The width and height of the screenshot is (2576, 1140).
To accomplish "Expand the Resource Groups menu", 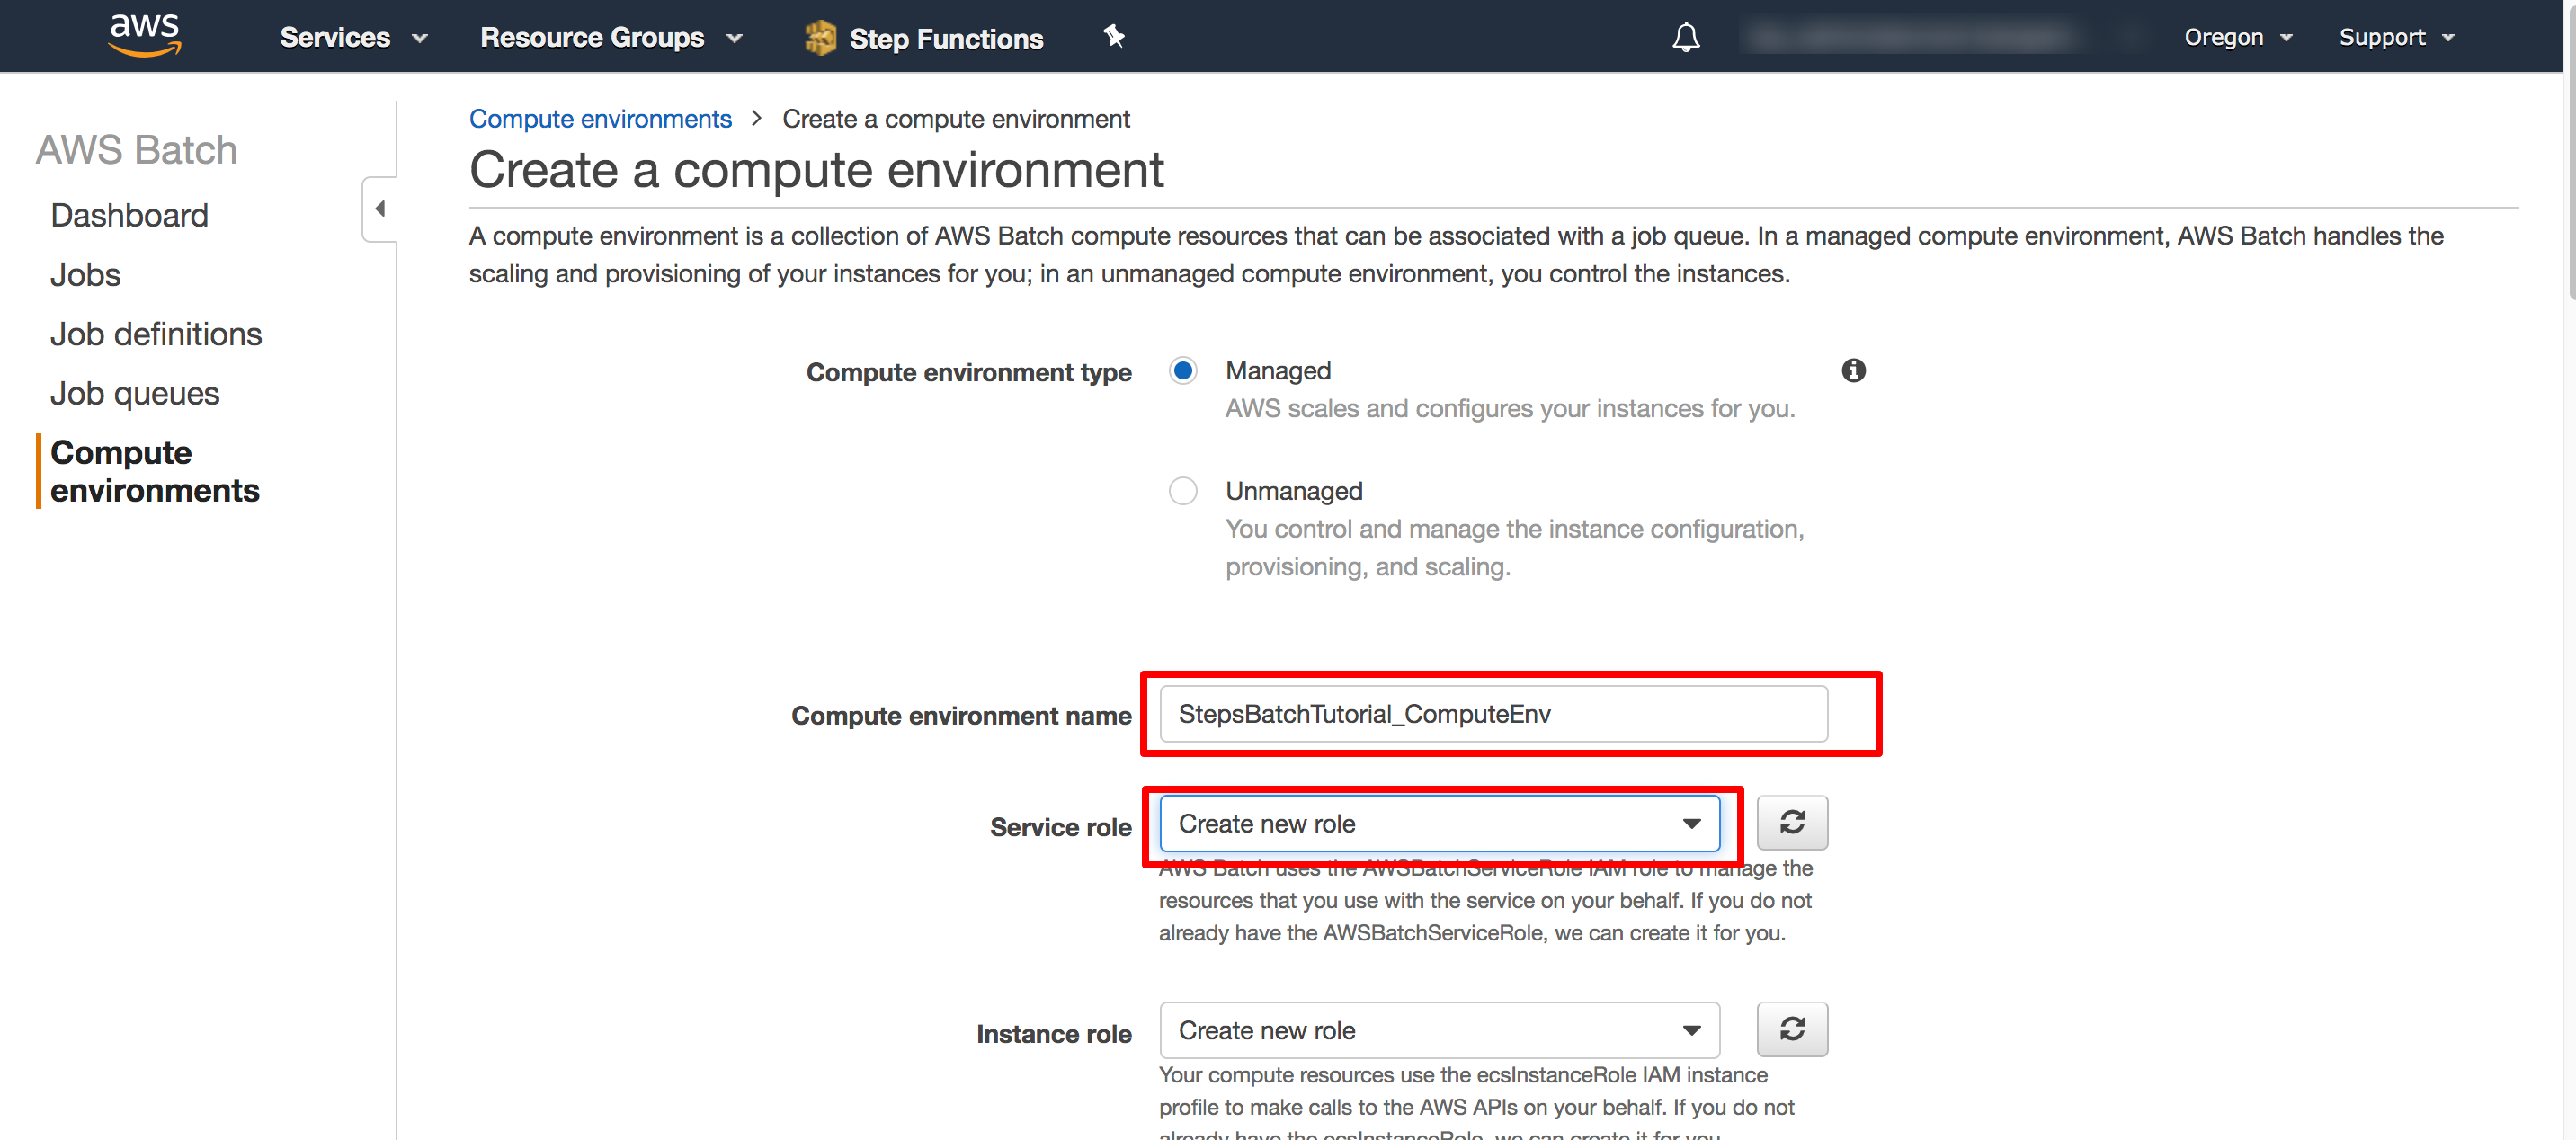I will (611, 37).
